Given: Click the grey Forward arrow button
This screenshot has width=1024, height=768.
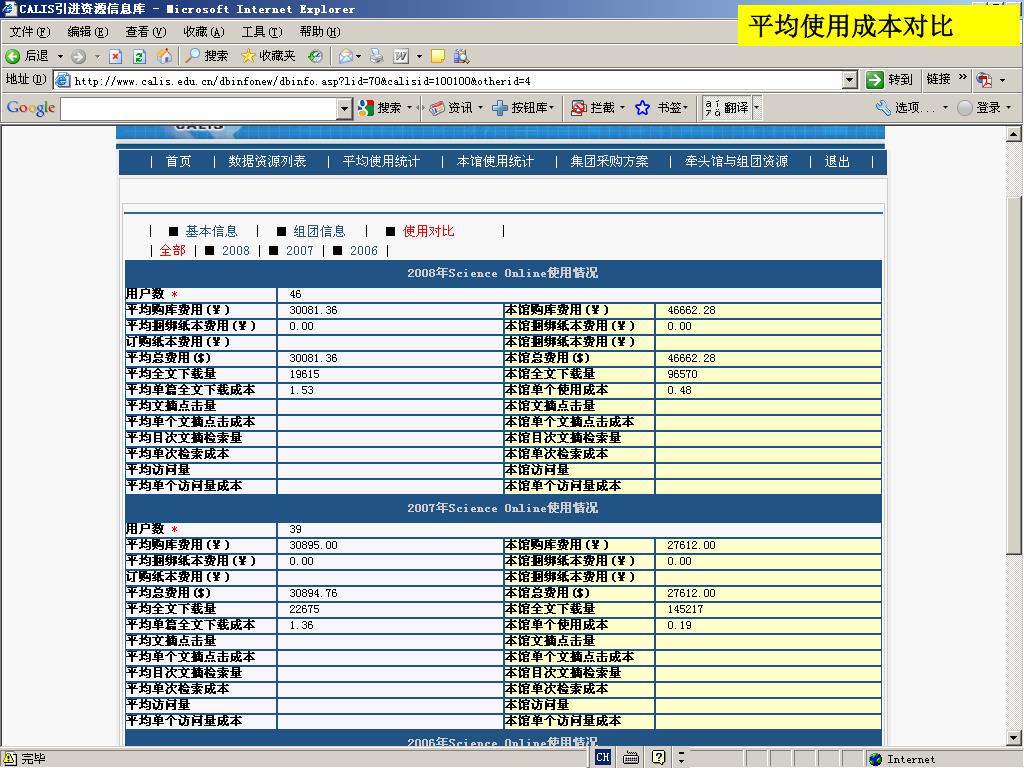Looking at the screenshot, I should [78, 57].
